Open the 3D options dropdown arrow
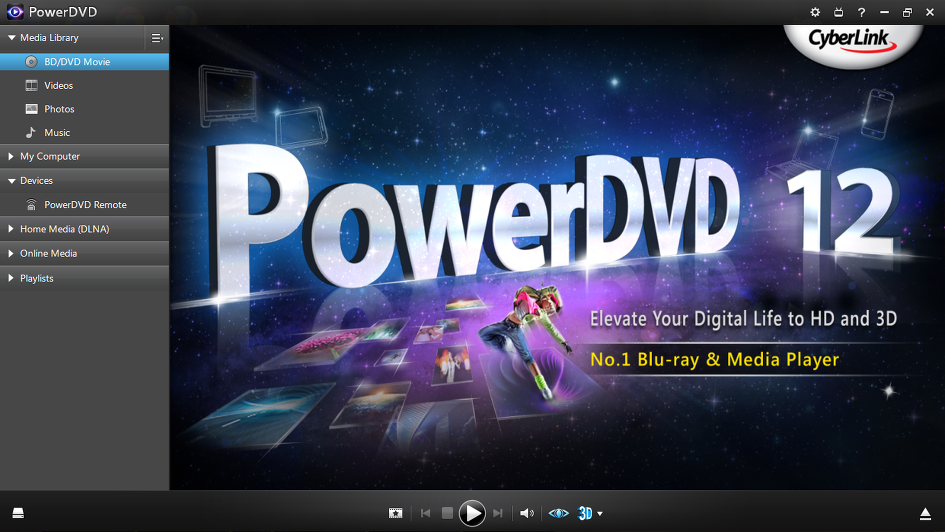Screen dimensions: 945x532 600,514
